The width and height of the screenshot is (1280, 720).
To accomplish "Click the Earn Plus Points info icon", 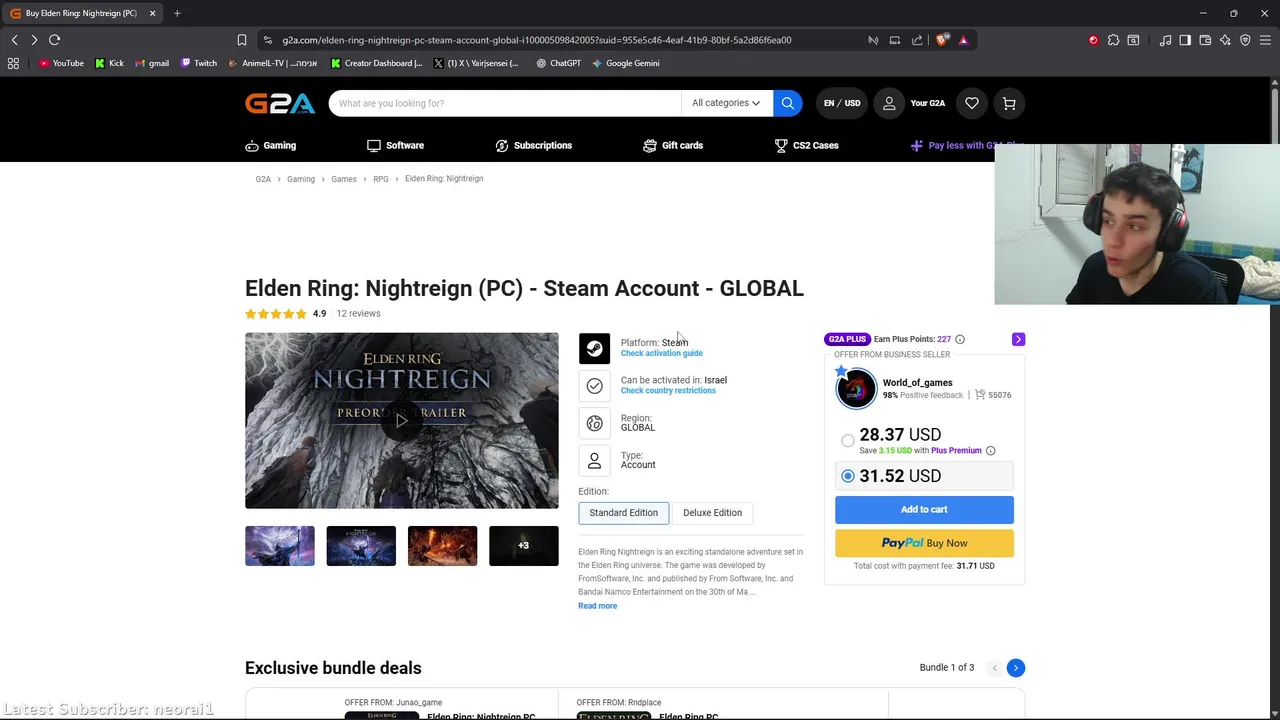I will tap(960, 339).
